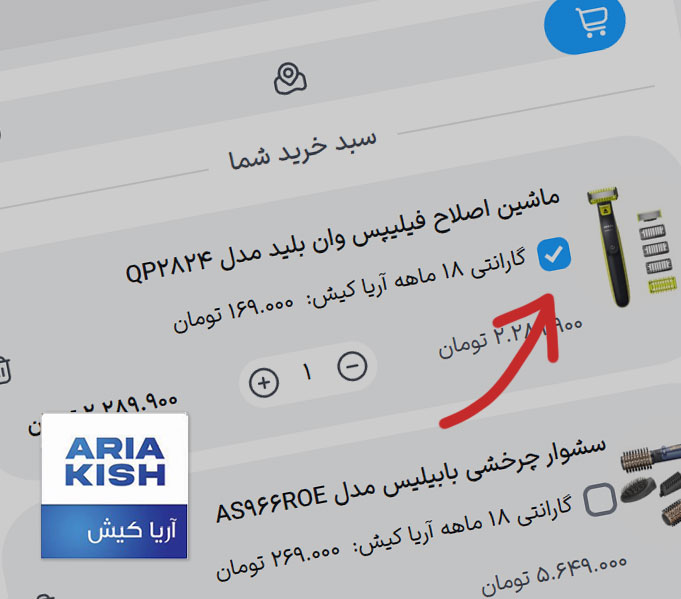681x599 pixels.
Task: Enable the Babyliss 18-month warranty checkbox
Action: tap(600, 499)
